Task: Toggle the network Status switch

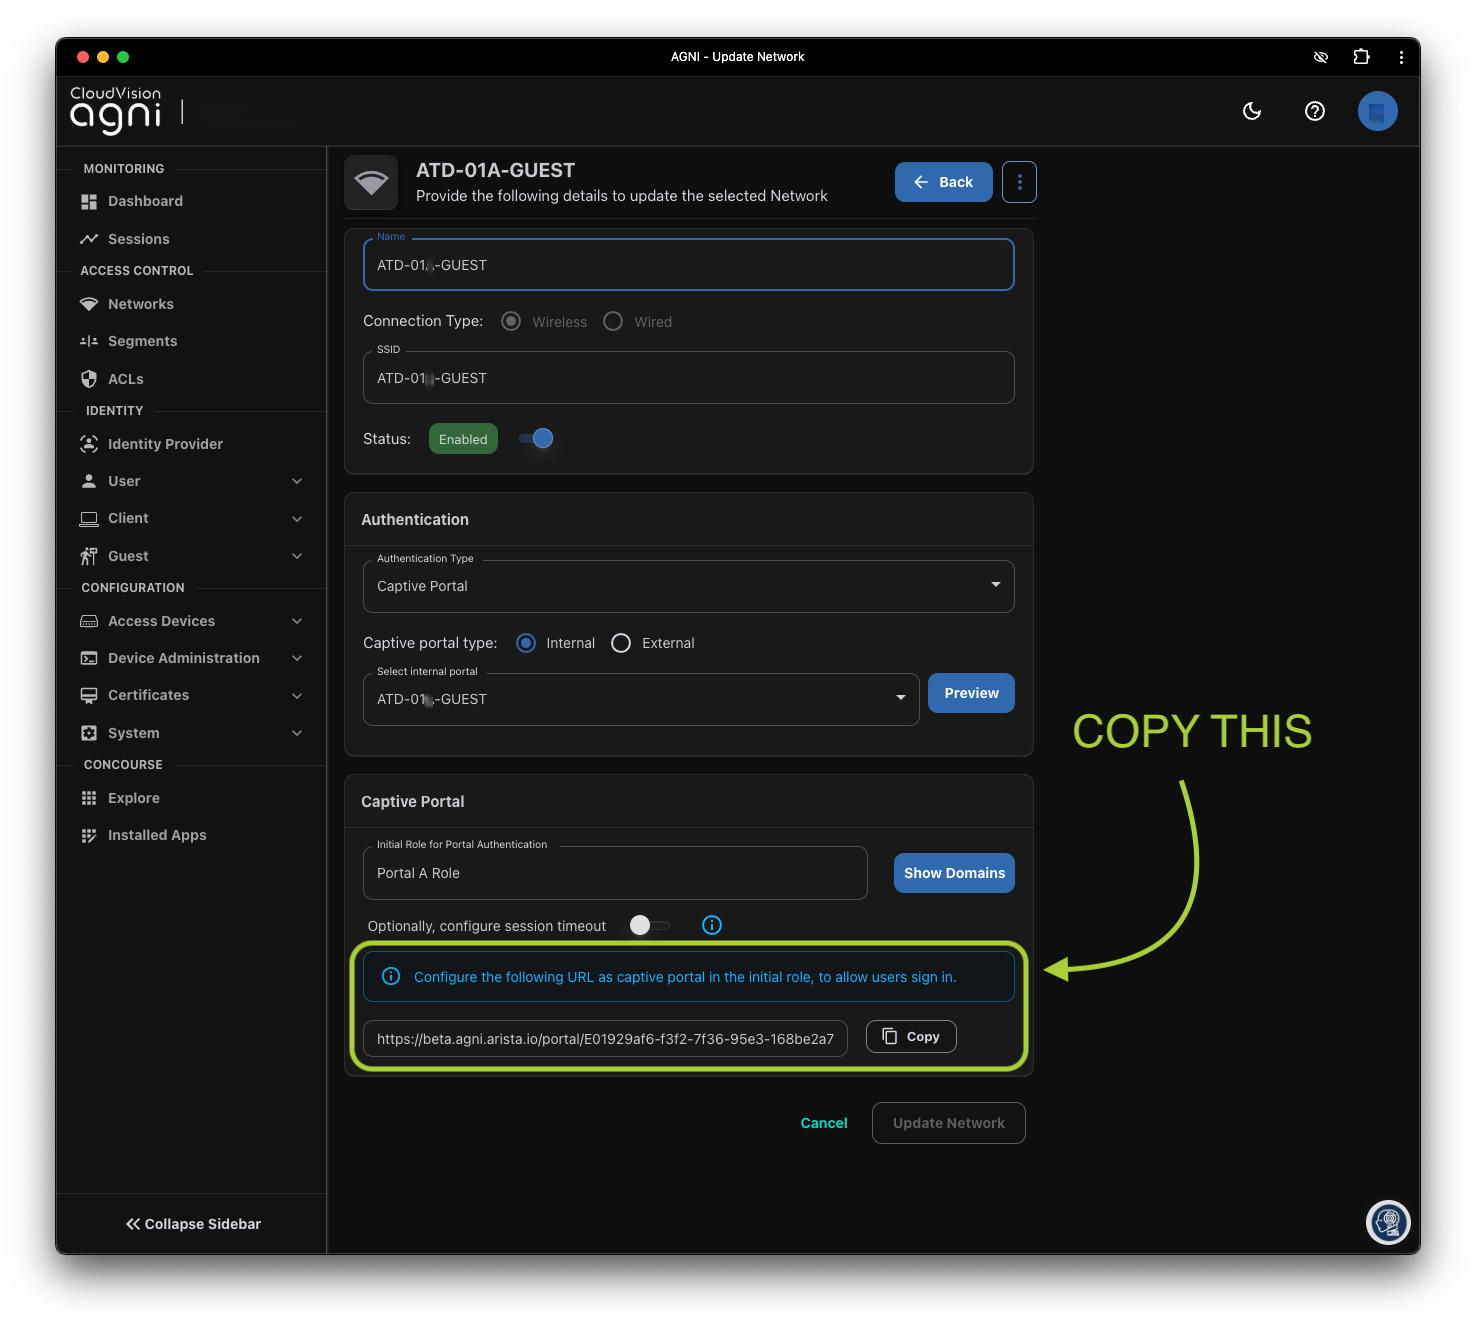Action: click(537, 438)
